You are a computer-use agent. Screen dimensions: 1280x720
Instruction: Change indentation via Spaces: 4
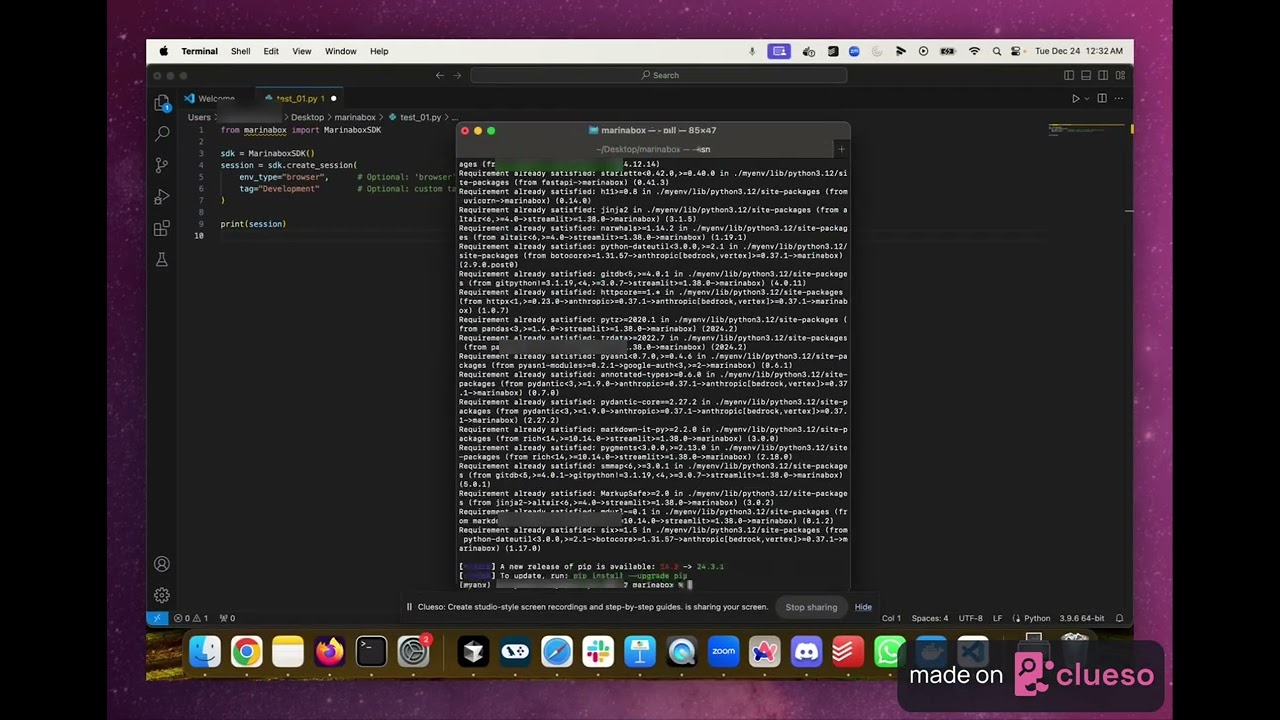coord(930,618)
